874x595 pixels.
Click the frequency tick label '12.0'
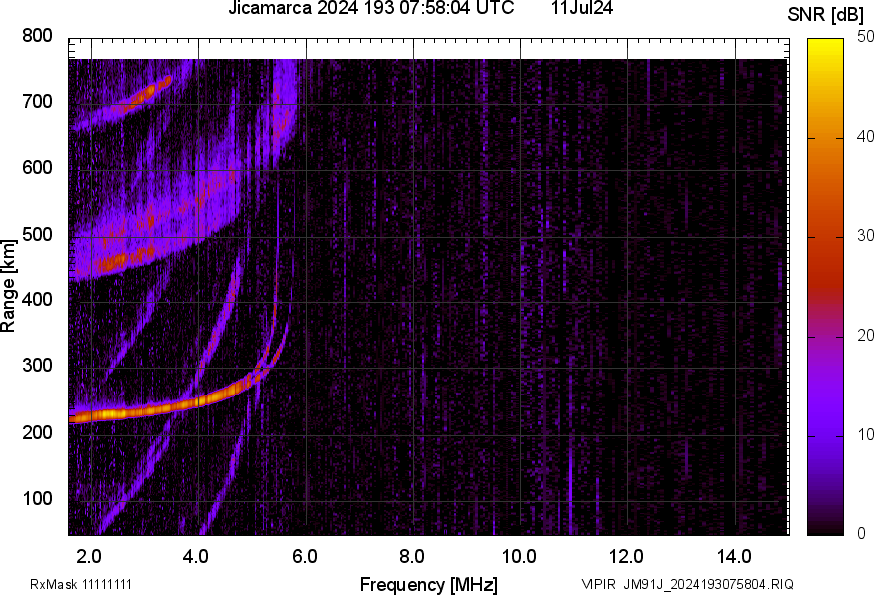[x=627, y=557]
